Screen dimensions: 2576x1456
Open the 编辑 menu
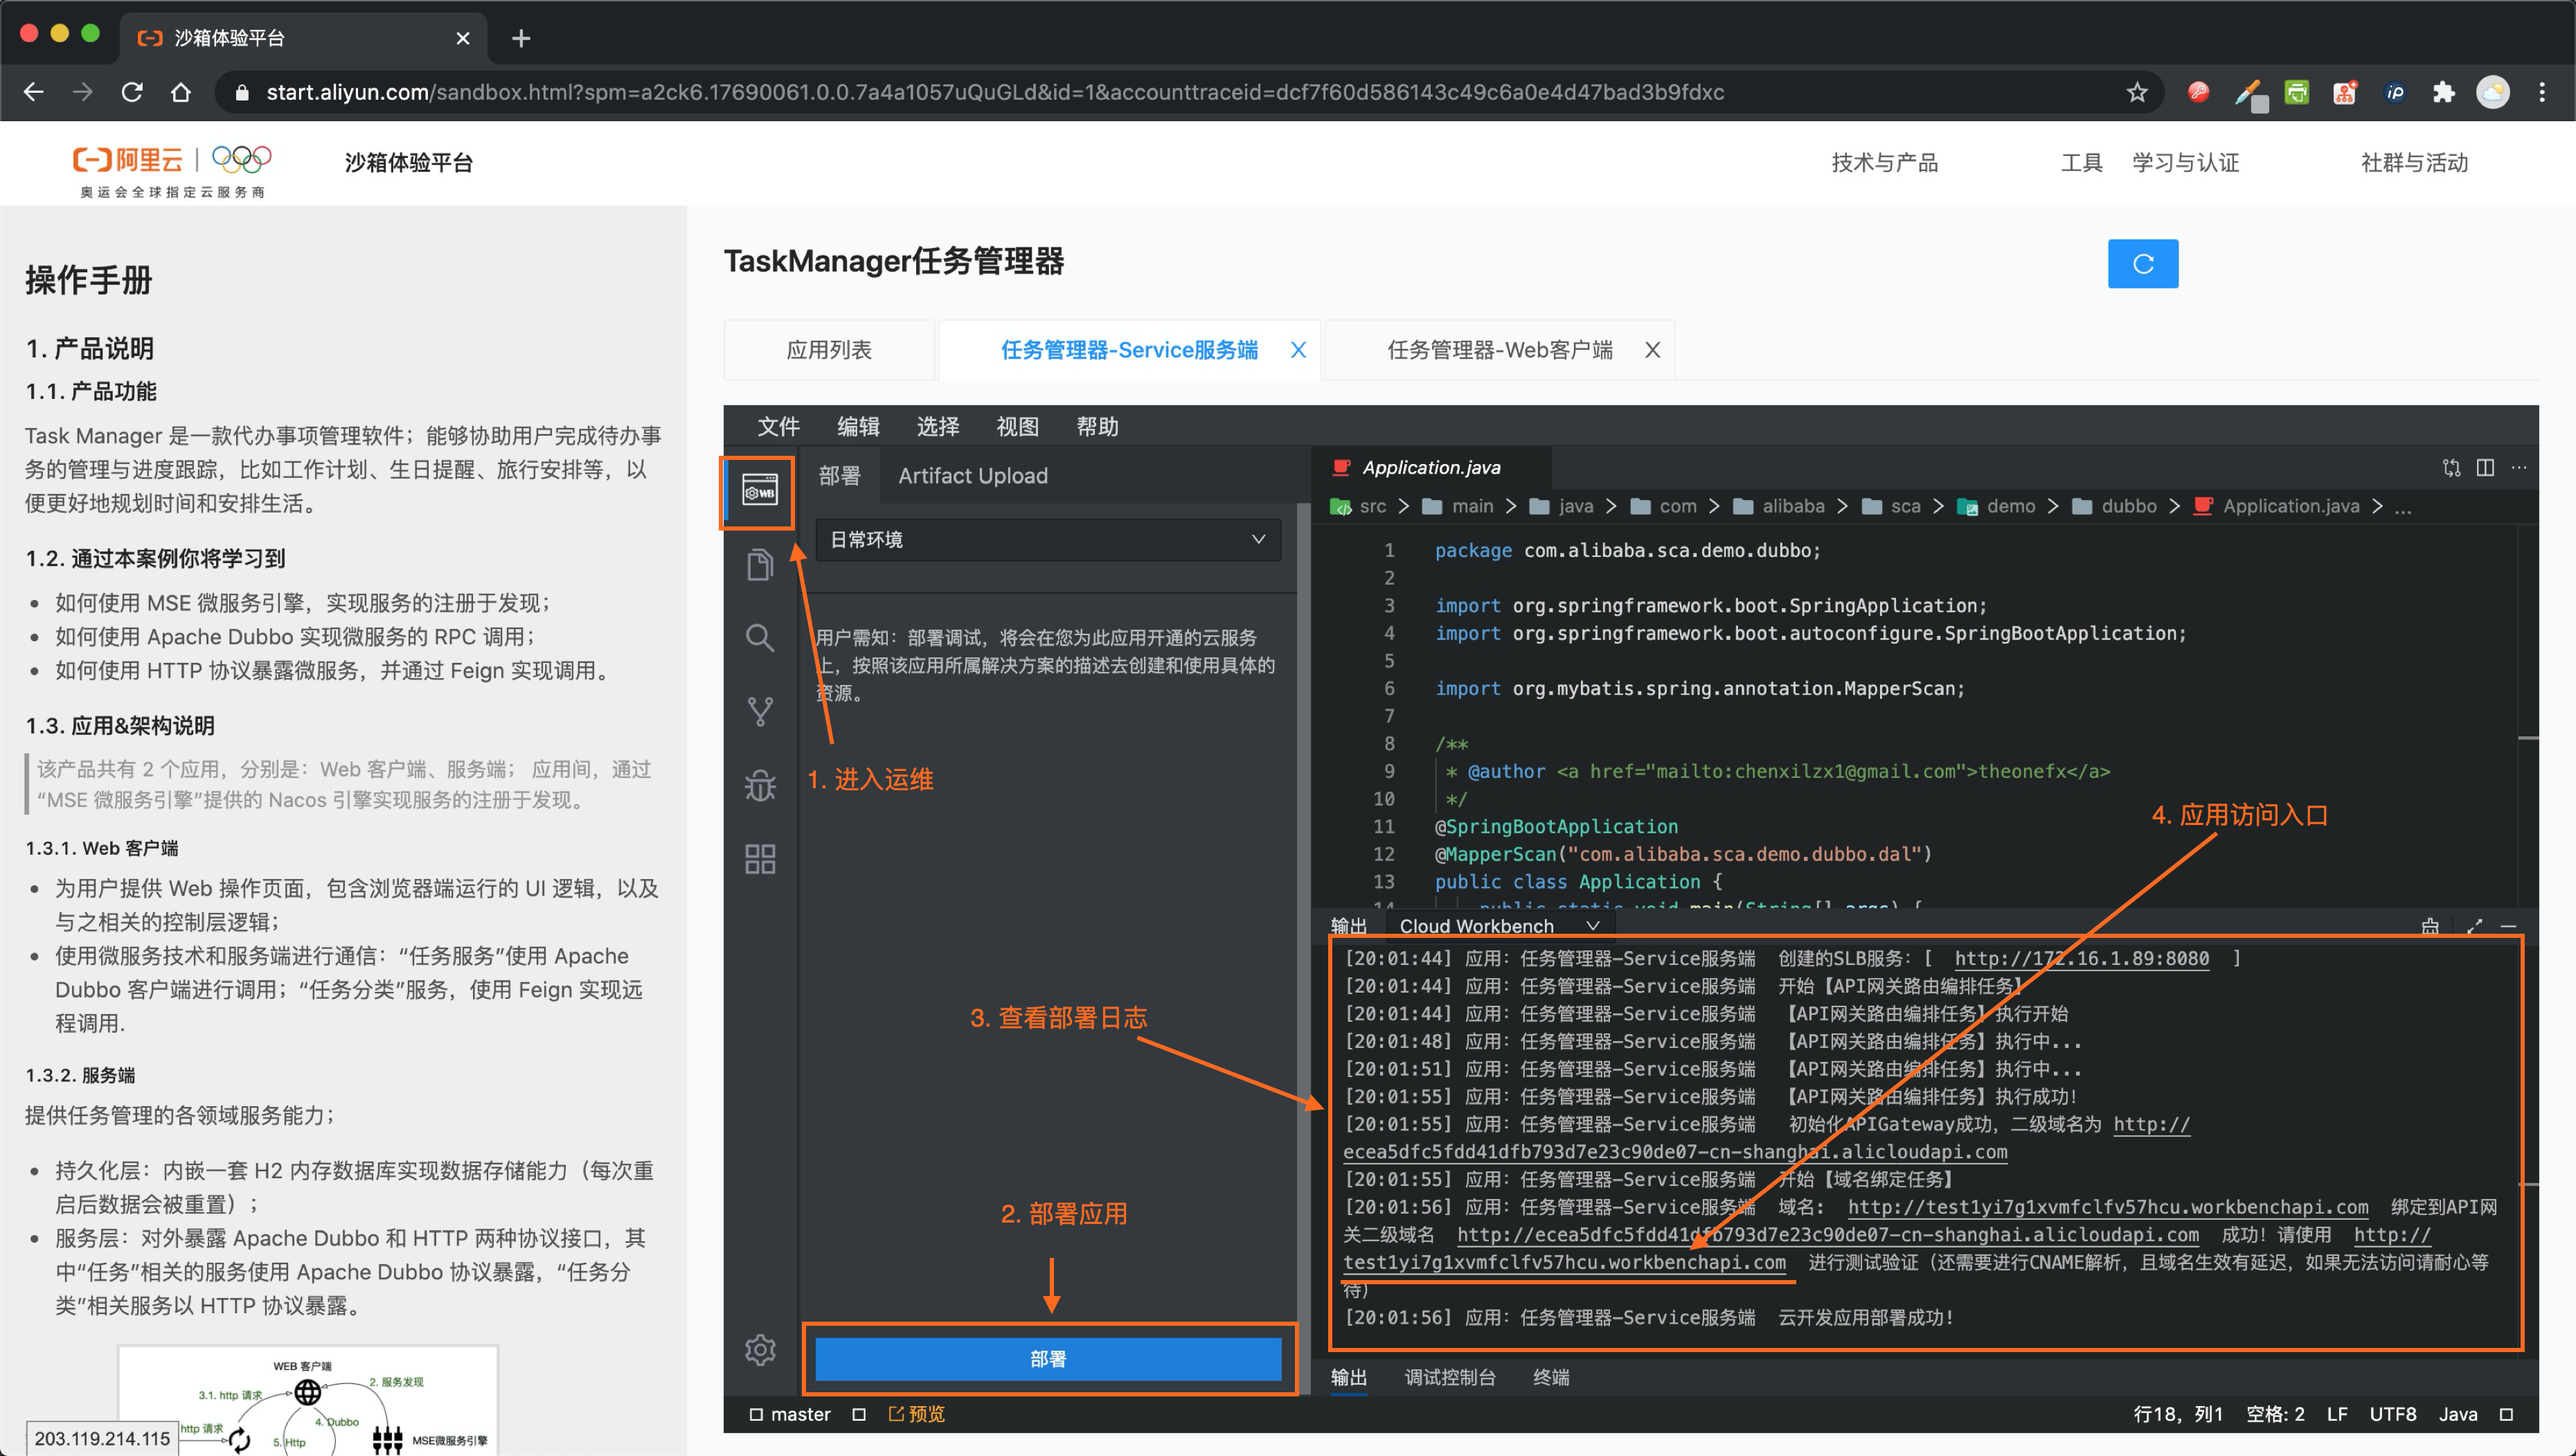(857, 427)
